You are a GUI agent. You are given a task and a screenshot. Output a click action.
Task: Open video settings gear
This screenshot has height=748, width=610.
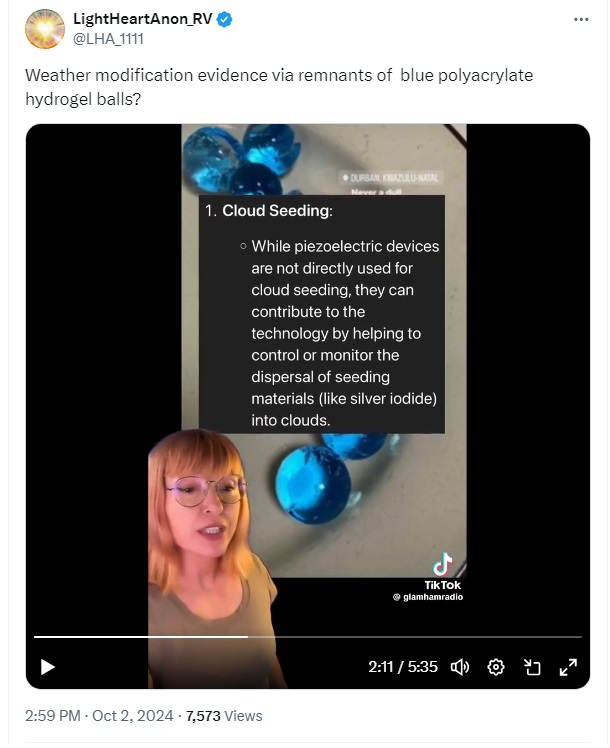click(496, 666)
